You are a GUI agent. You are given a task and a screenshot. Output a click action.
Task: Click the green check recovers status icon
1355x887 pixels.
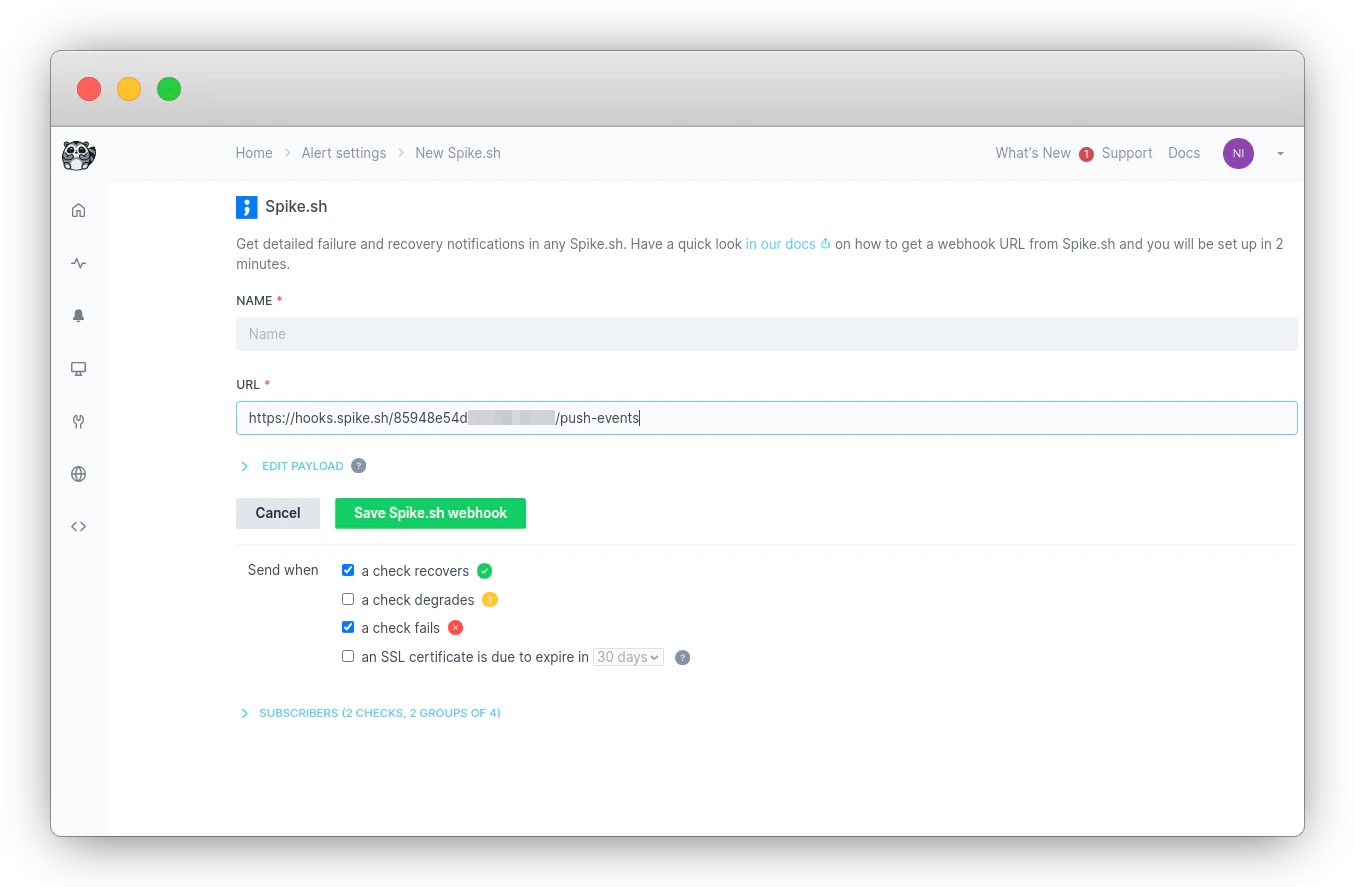(x=485, y=571)
